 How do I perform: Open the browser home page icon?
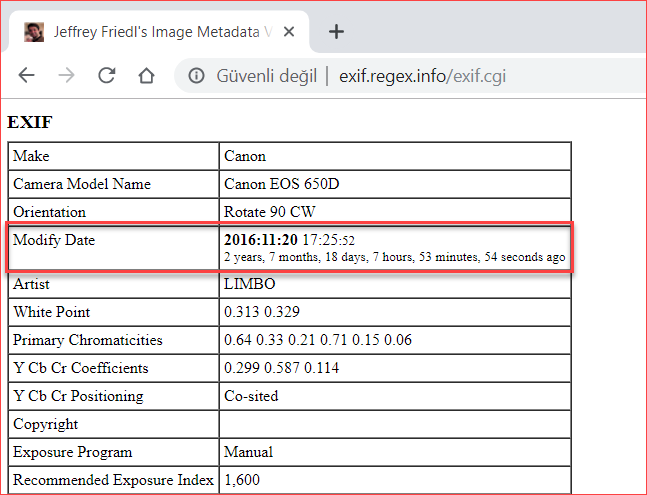pyautogui.click(x=146, y=75)
